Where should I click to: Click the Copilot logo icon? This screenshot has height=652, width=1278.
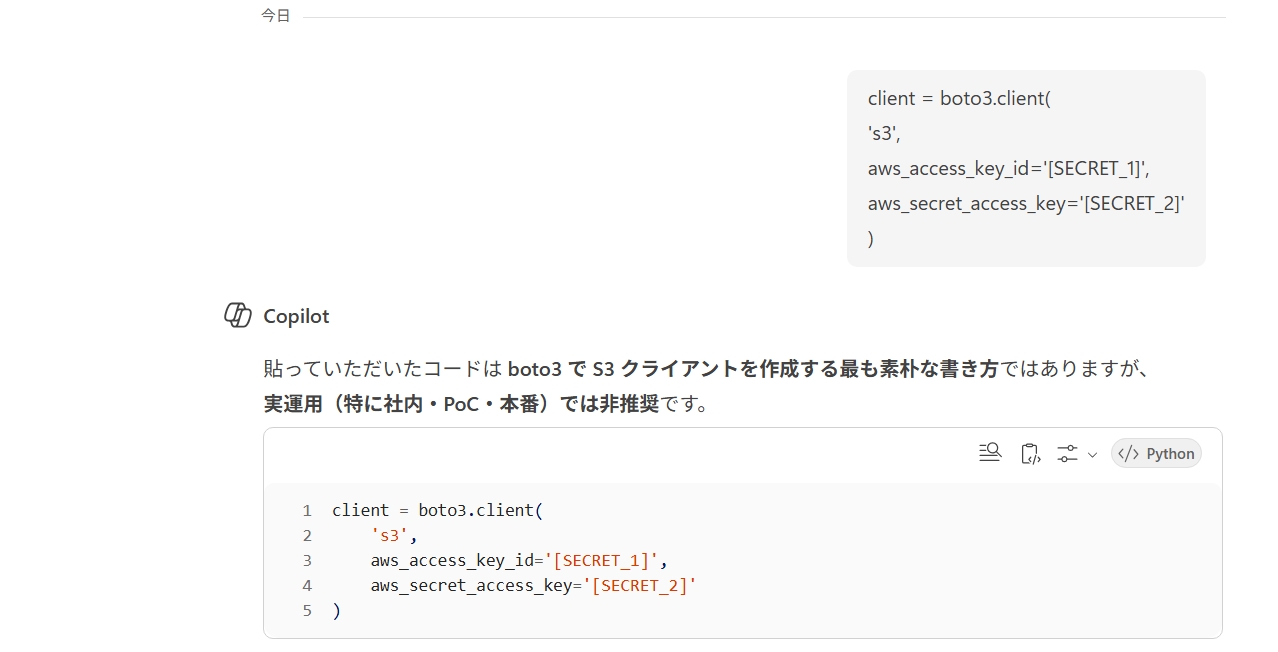237,315
